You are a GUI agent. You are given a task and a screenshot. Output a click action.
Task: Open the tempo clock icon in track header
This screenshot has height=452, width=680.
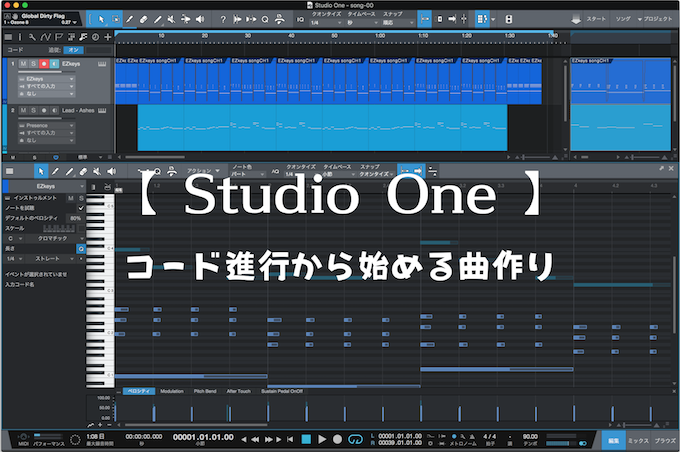(95, 37)
